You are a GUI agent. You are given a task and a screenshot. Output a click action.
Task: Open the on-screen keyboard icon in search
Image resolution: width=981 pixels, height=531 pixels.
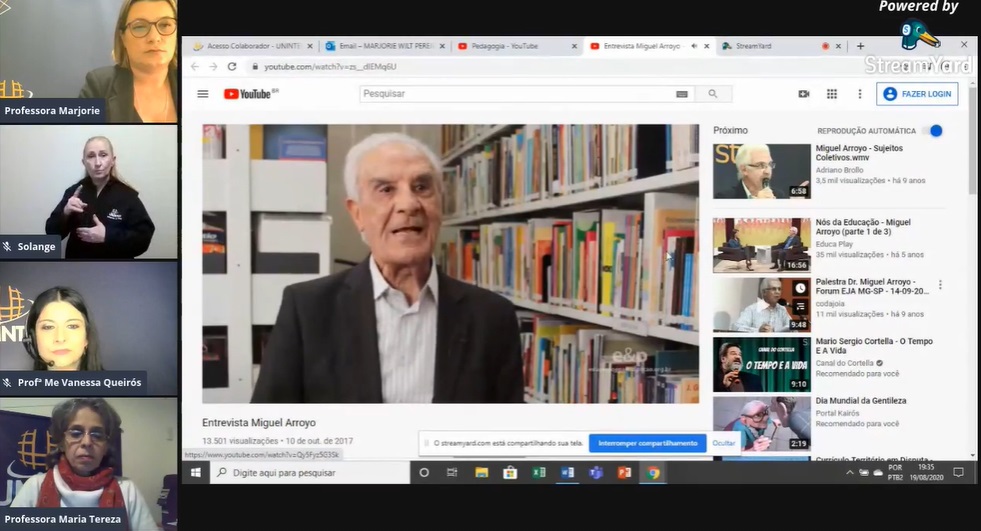(x=682, y=94)
